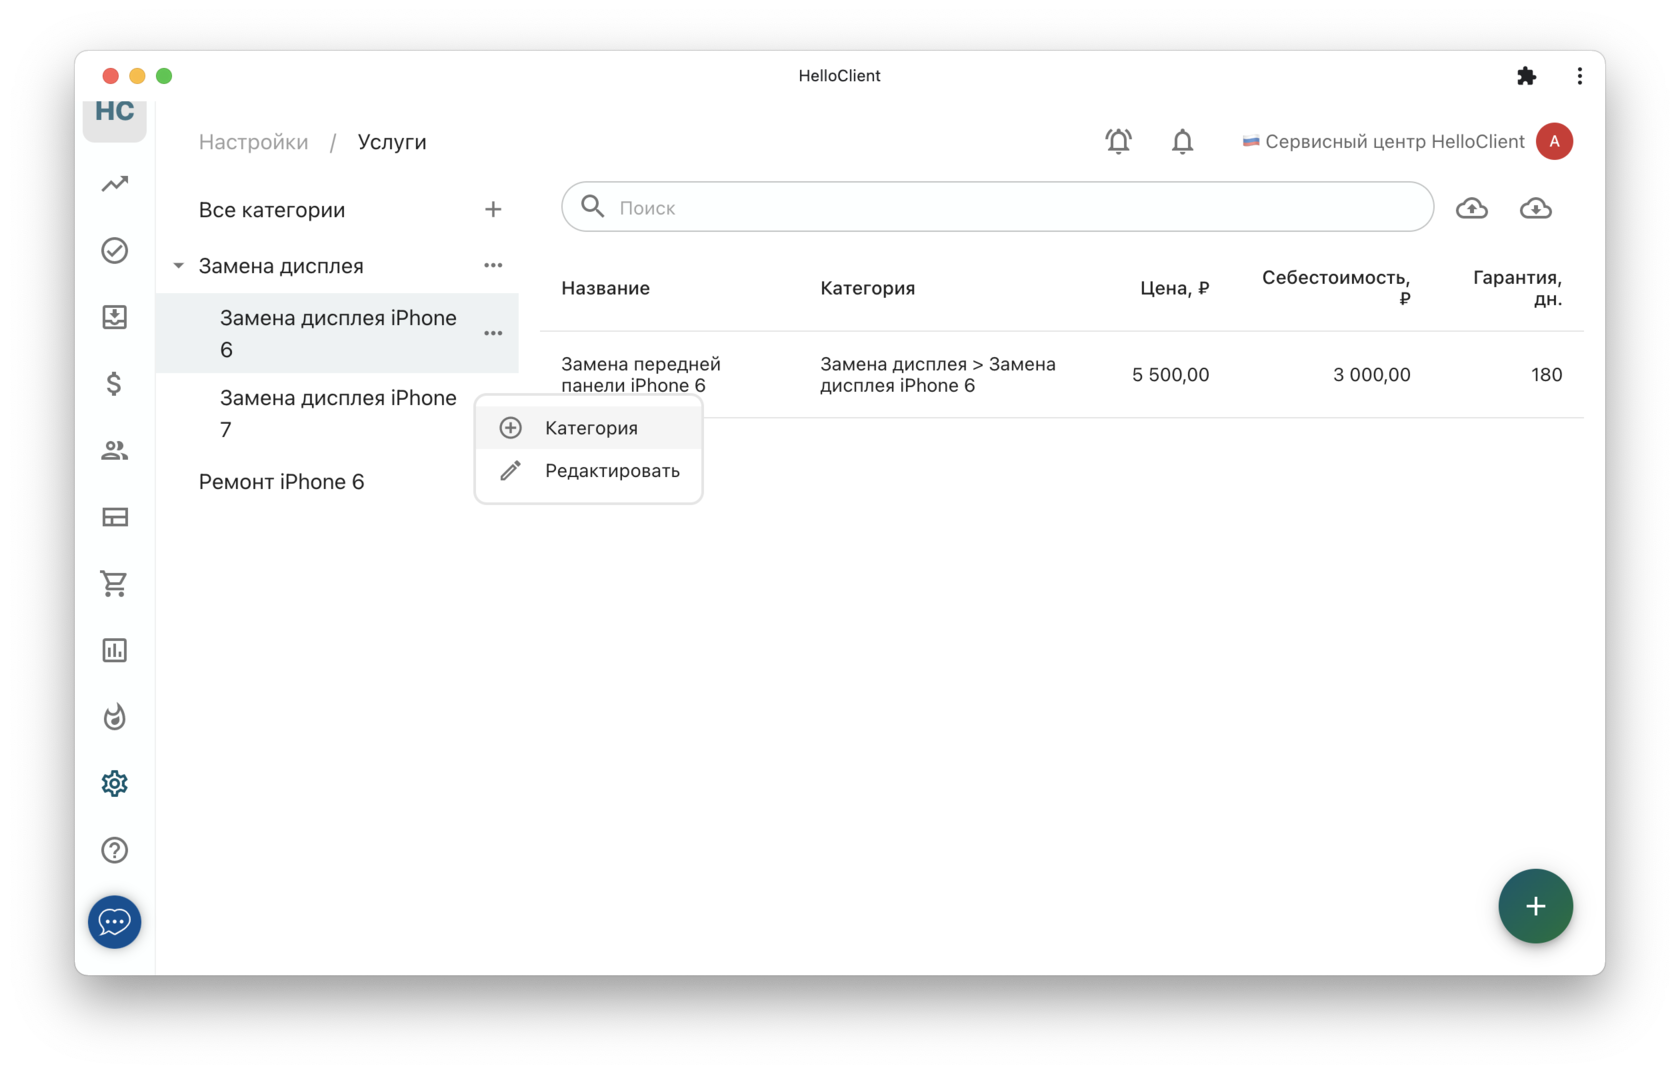The width and height of the screenshot is (1680, 1074).
Task: Open the notifications bell icon
Action: pyautogui.click(x=1183, y=142)
